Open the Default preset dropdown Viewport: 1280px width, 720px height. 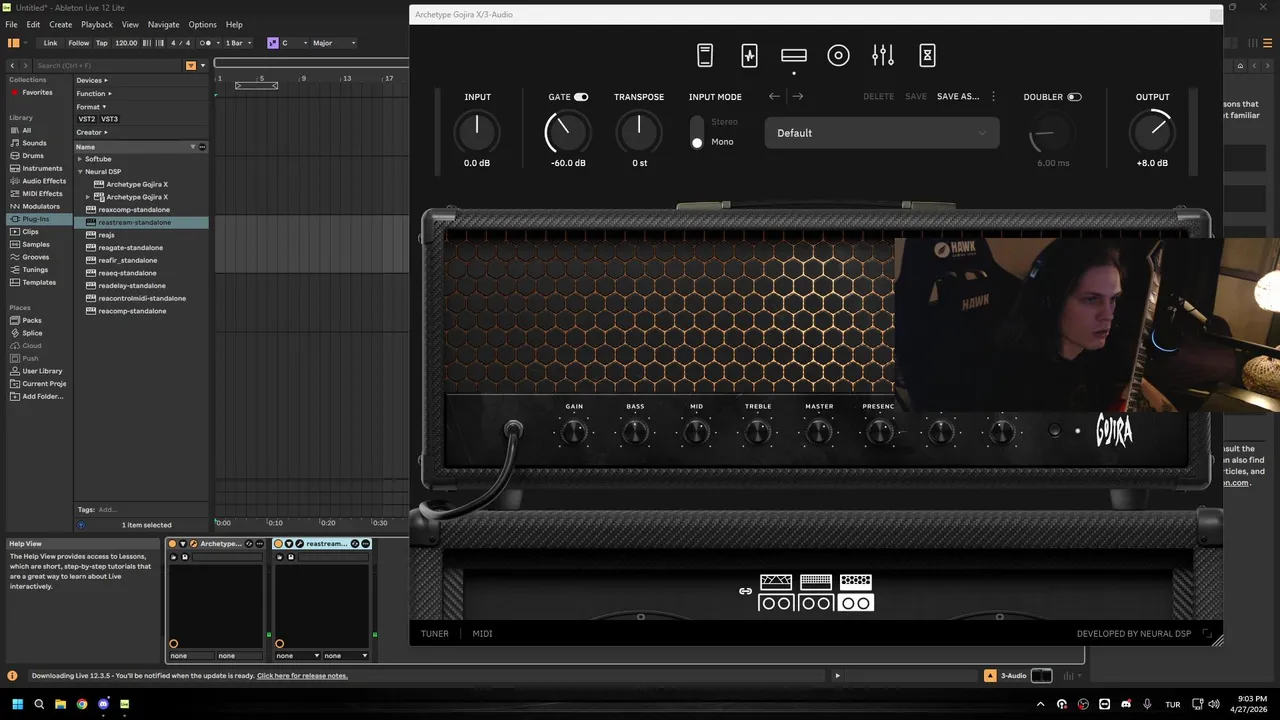click(x=882, y=133)
